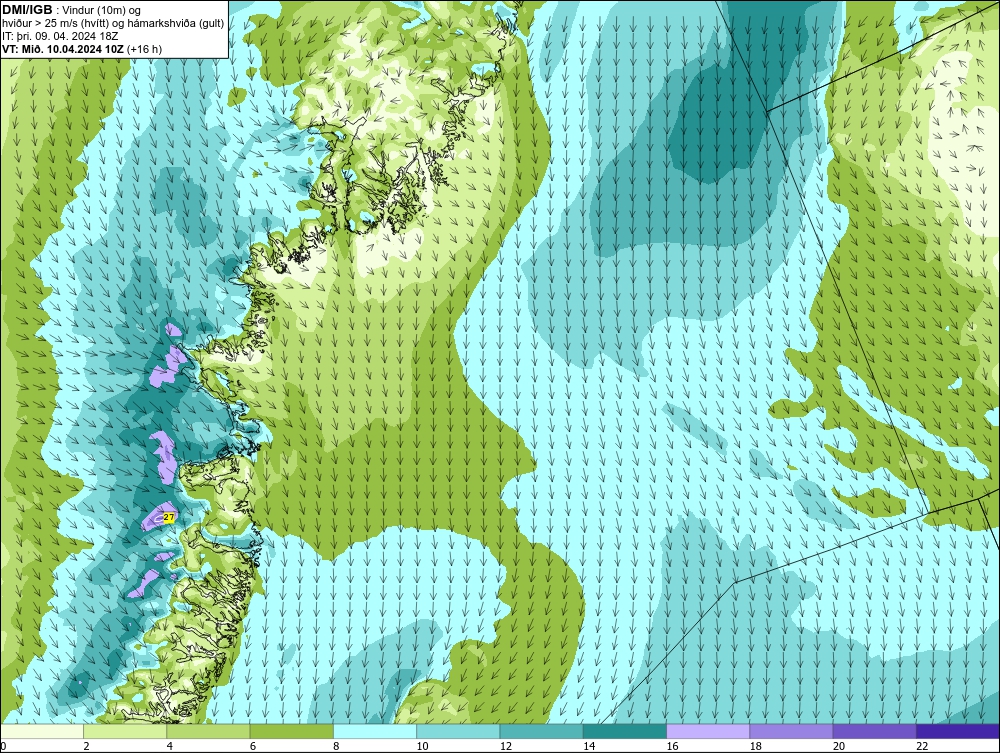This screenshot has height=753, width=1000.
Task: Select the 18-20 m/s purple swatch
Action: (791, 731)
